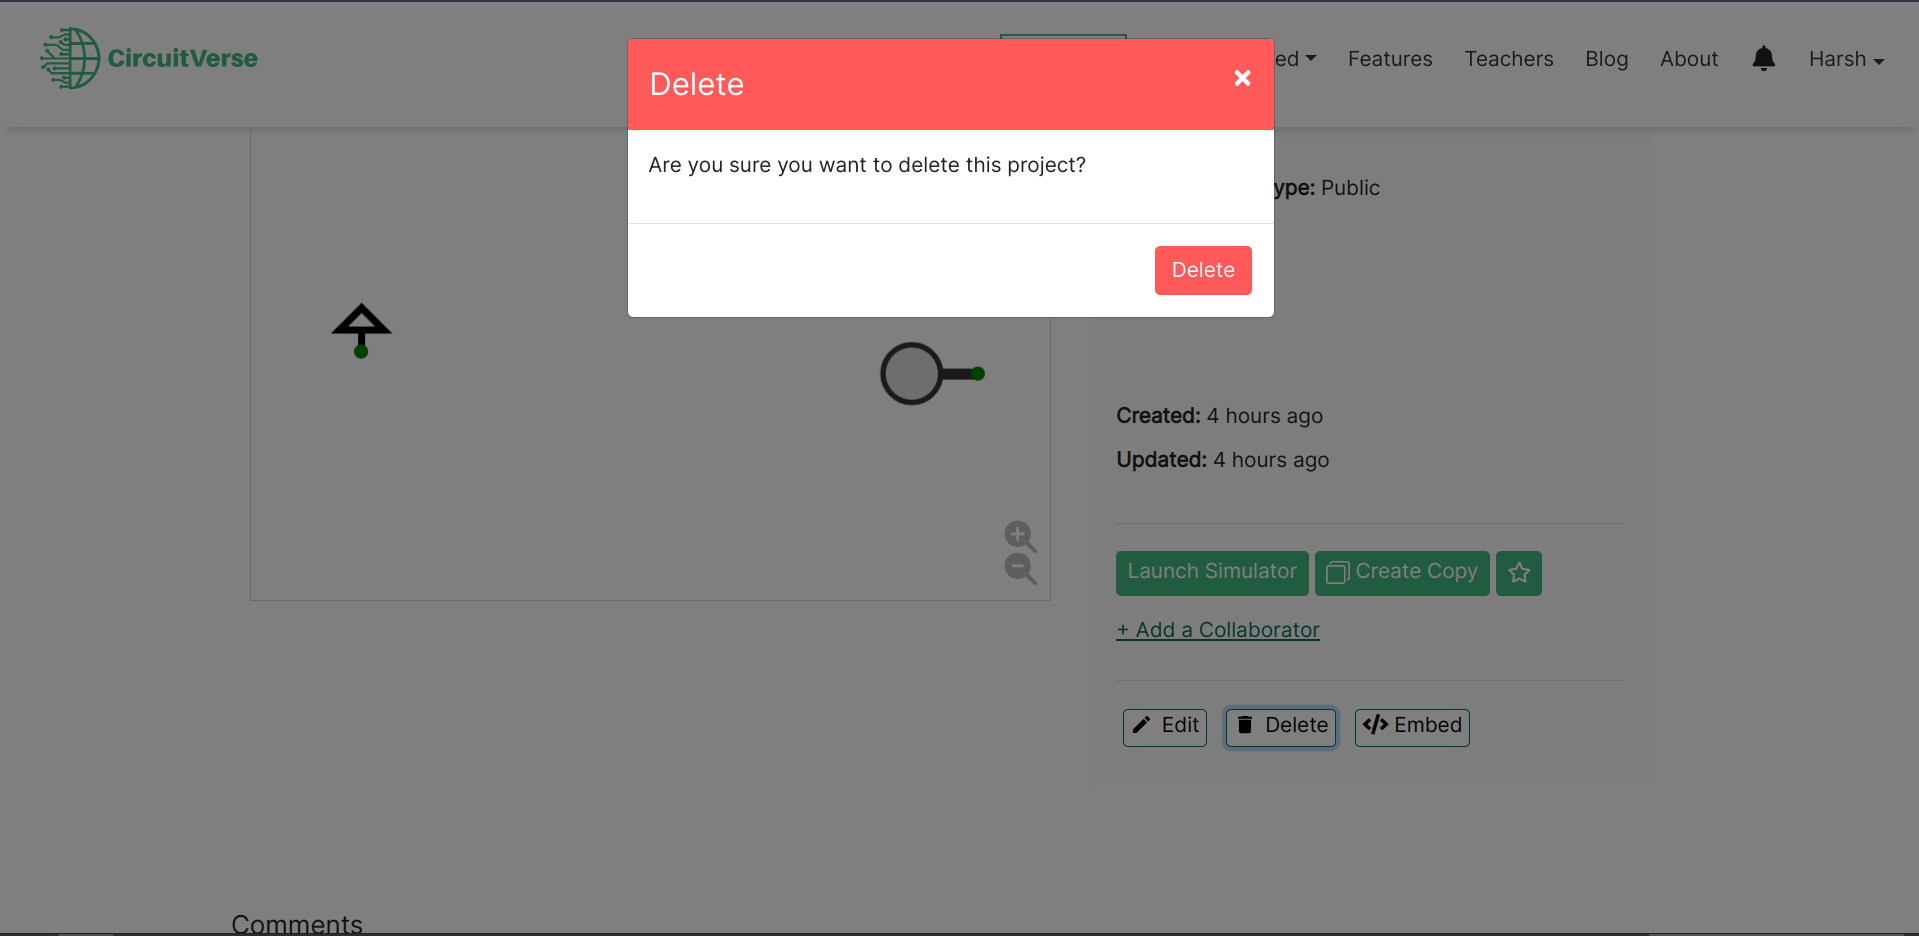Collapse the Delete confirmation with the X
This screenshot has width=1919, height=936.
click(1242, 78)
